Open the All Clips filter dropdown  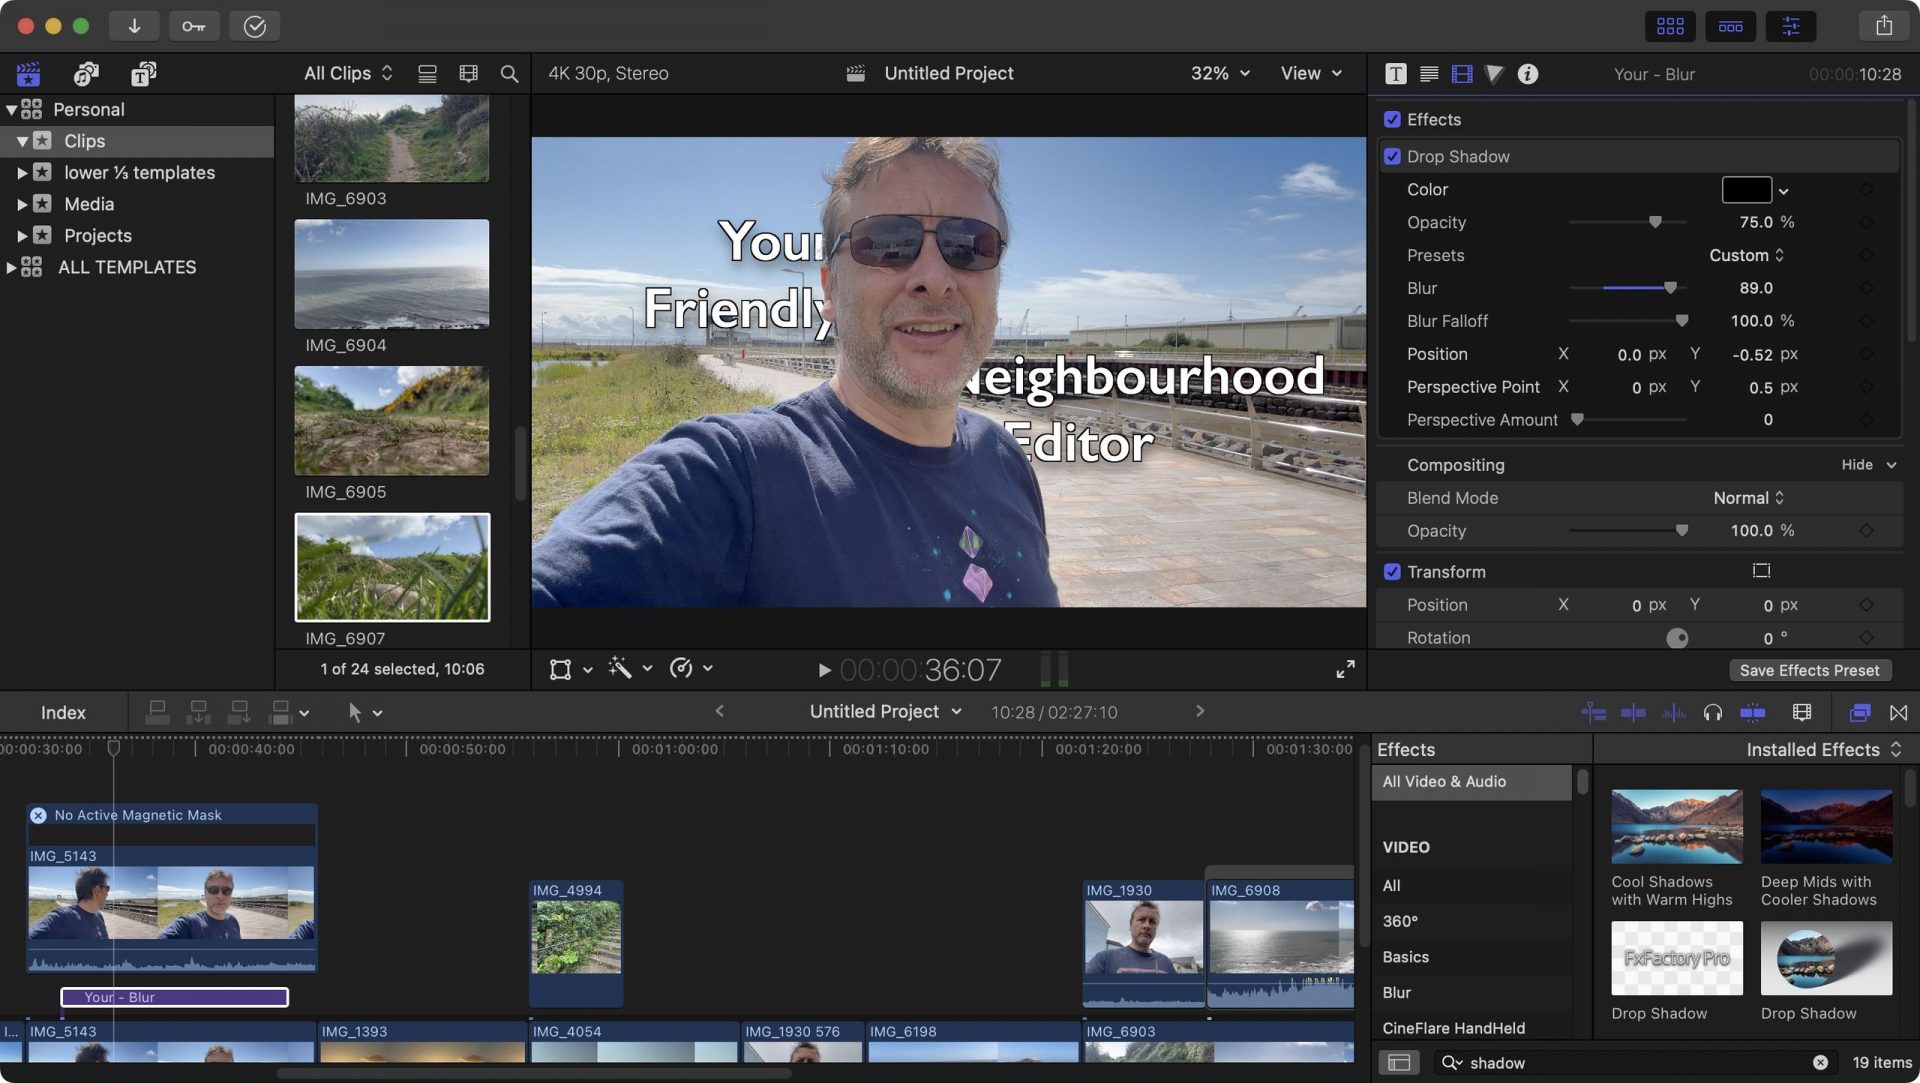pos(347,73)
